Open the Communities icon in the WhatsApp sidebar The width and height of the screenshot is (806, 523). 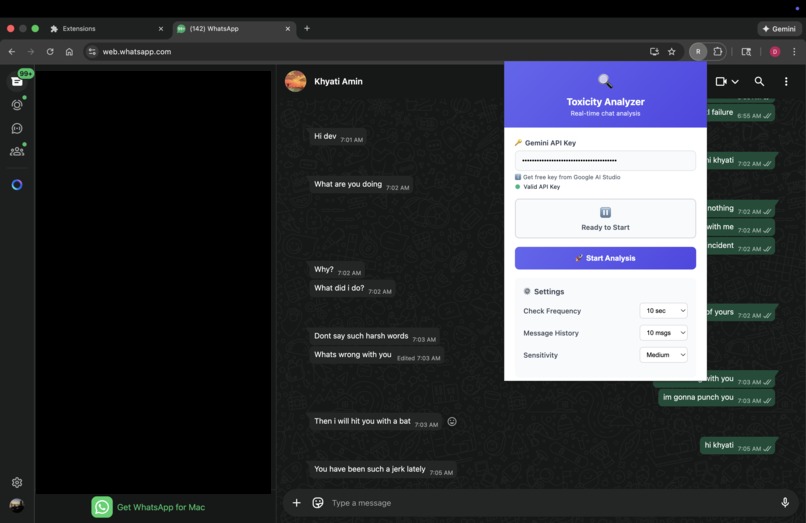point(17,151)
